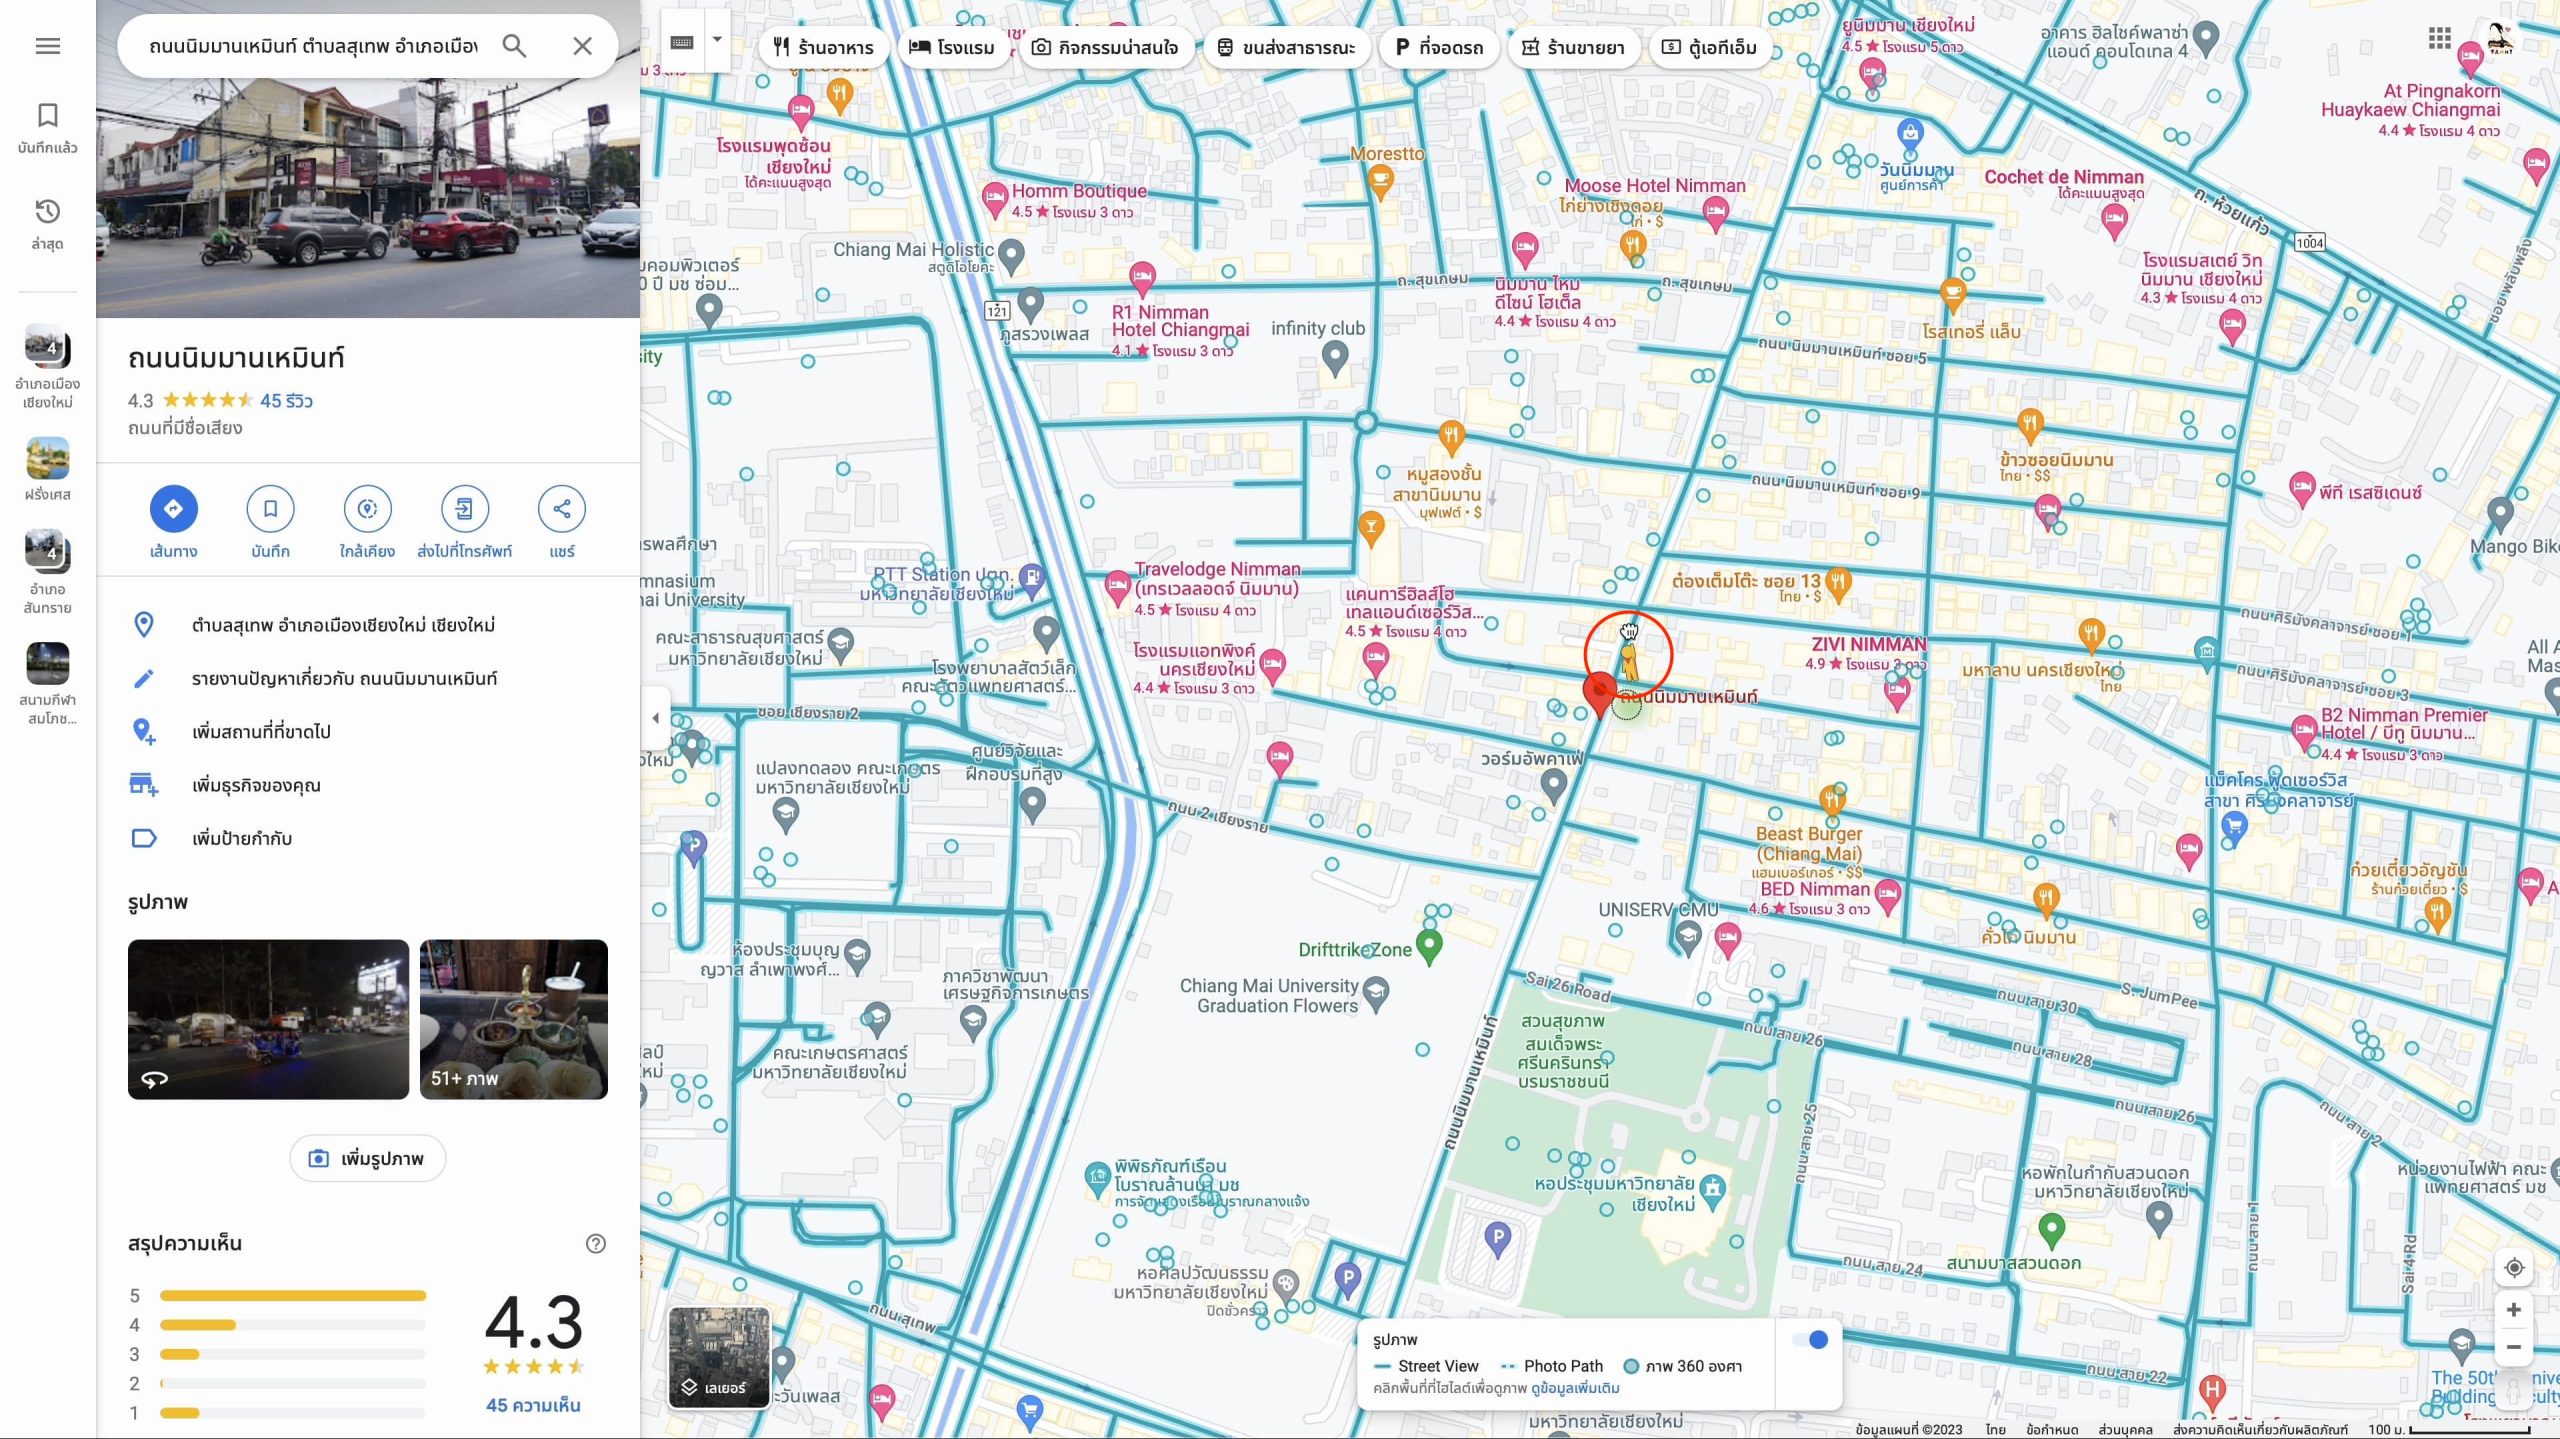Open the Google apps grid icon
The width and height of the screenshot is (2560, 1439).
pyautogui.click(x=2439, y=39)
